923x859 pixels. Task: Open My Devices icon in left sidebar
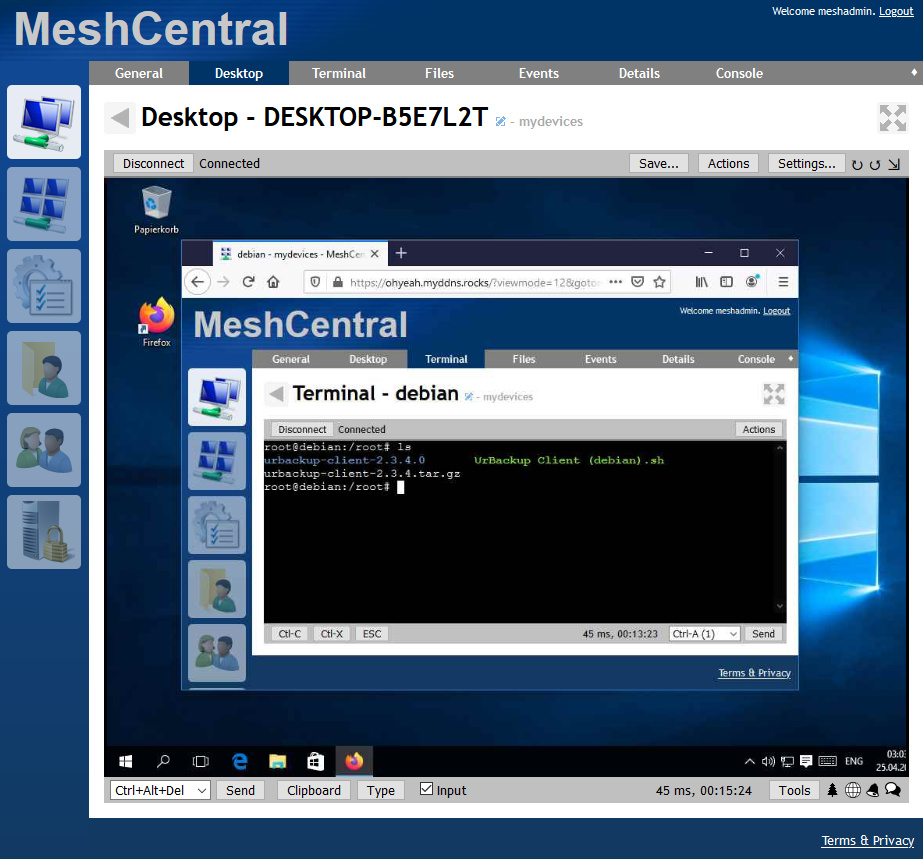pos(44,122)
